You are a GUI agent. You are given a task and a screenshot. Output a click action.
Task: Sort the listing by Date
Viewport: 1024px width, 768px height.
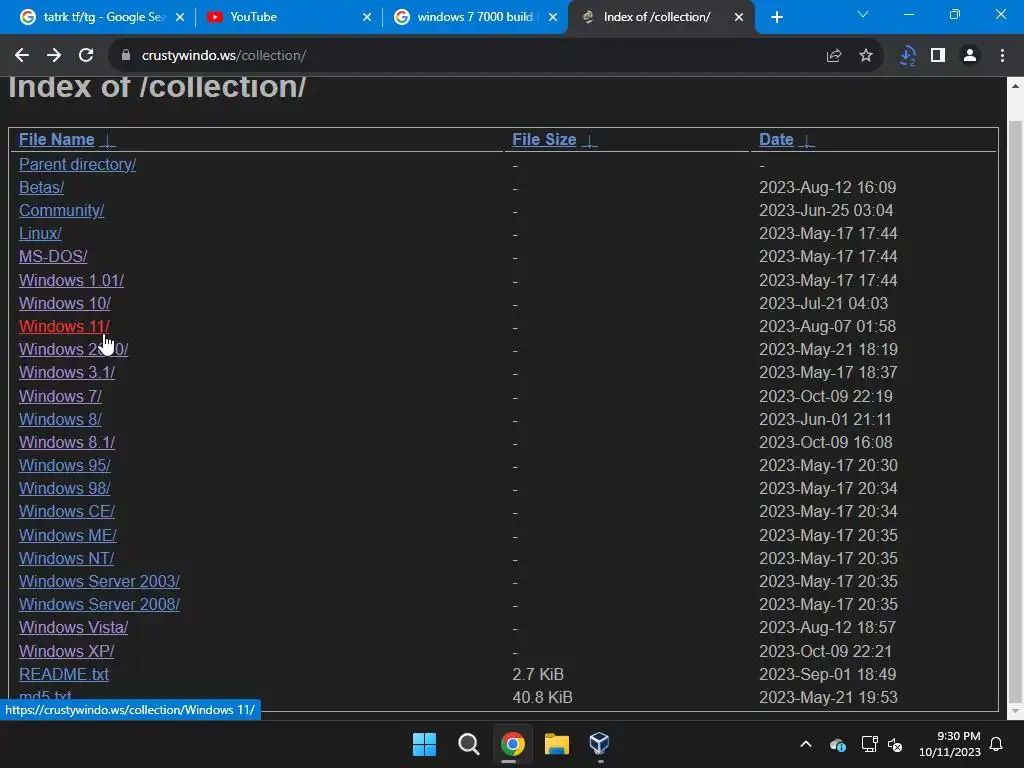pyautogui.click(x=776, y=140)
